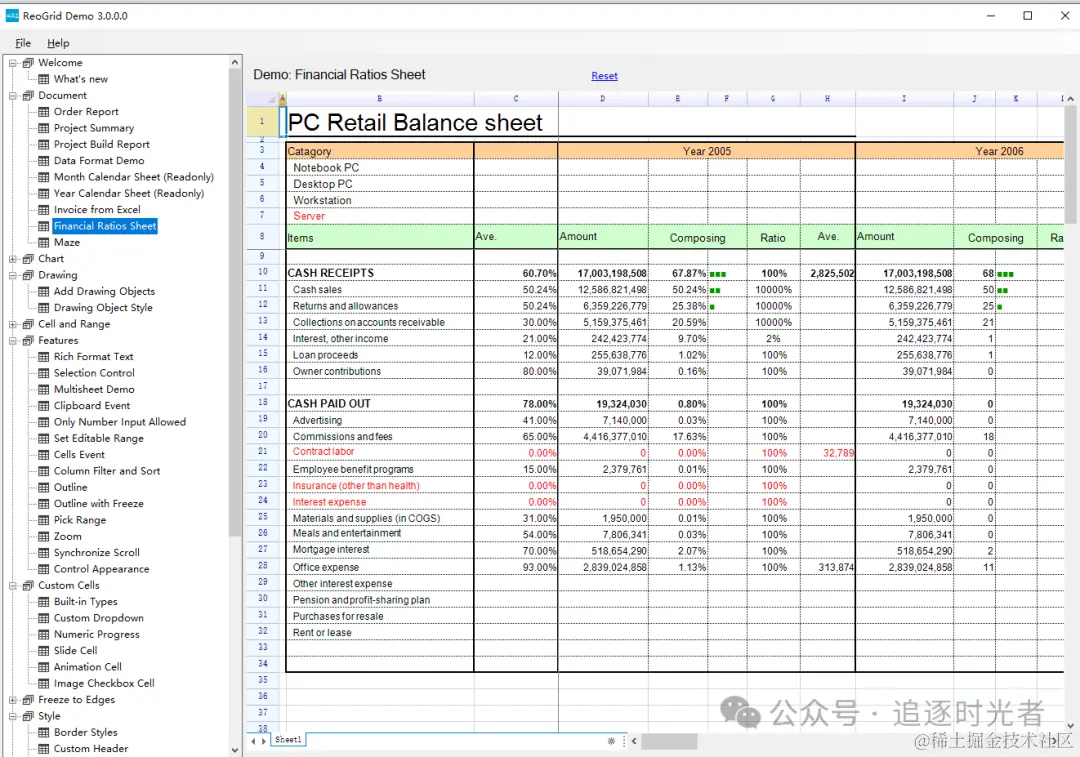
Task: Click the sheet icon beside Project Summary
Action: coord(43,128)
